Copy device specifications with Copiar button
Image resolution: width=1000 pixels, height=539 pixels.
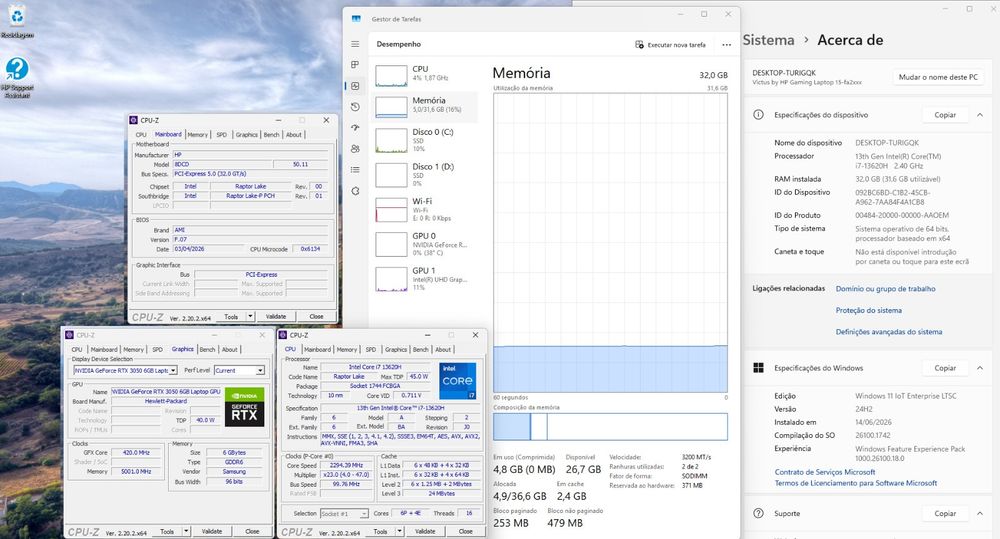point(945,115)
